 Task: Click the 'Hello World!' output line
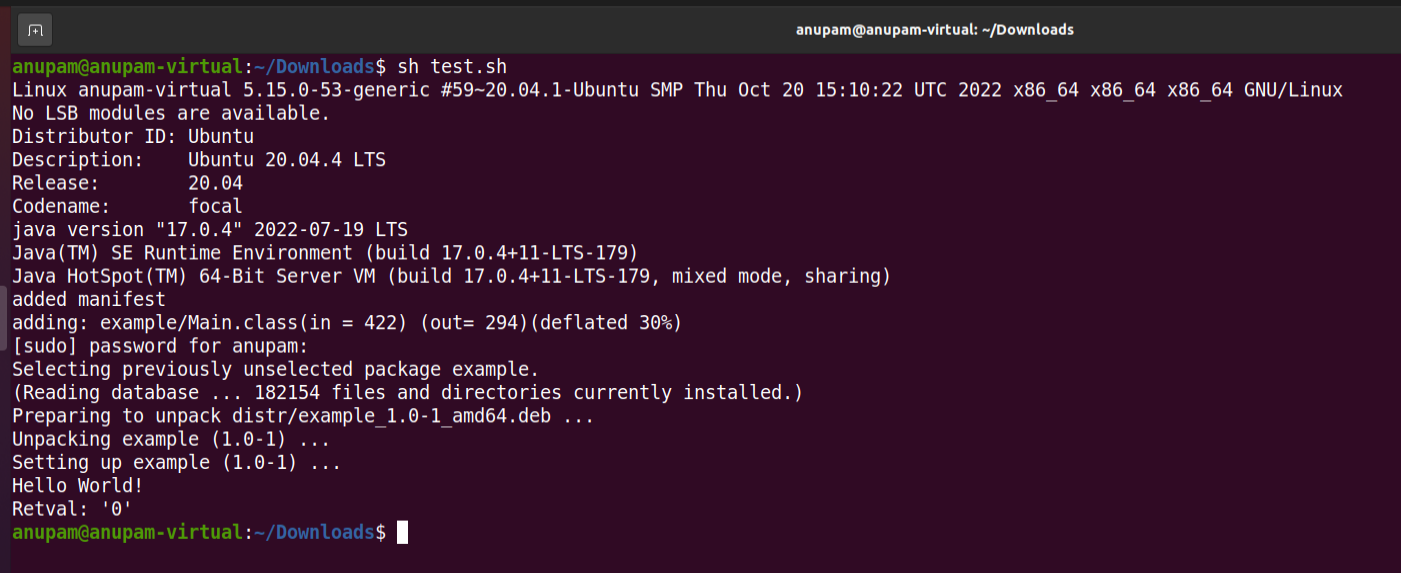point(77,486)
